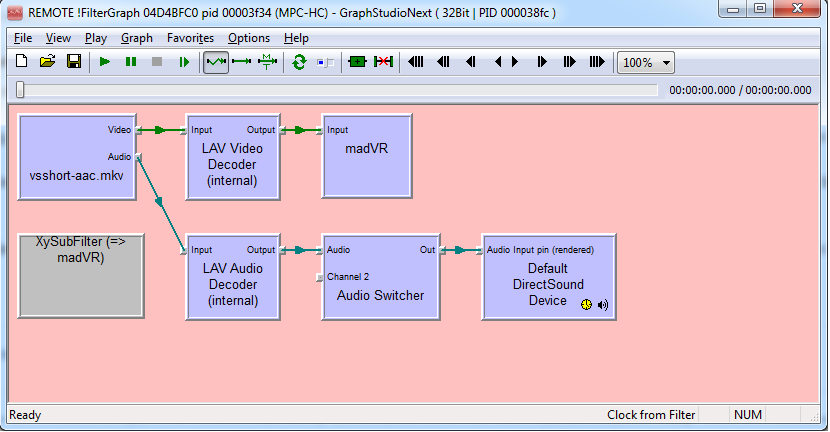Click the playback time readout 00:00:00.000
Image resolution: width=830 pixels, height=432 pixels.
click(x=740, y=90)
